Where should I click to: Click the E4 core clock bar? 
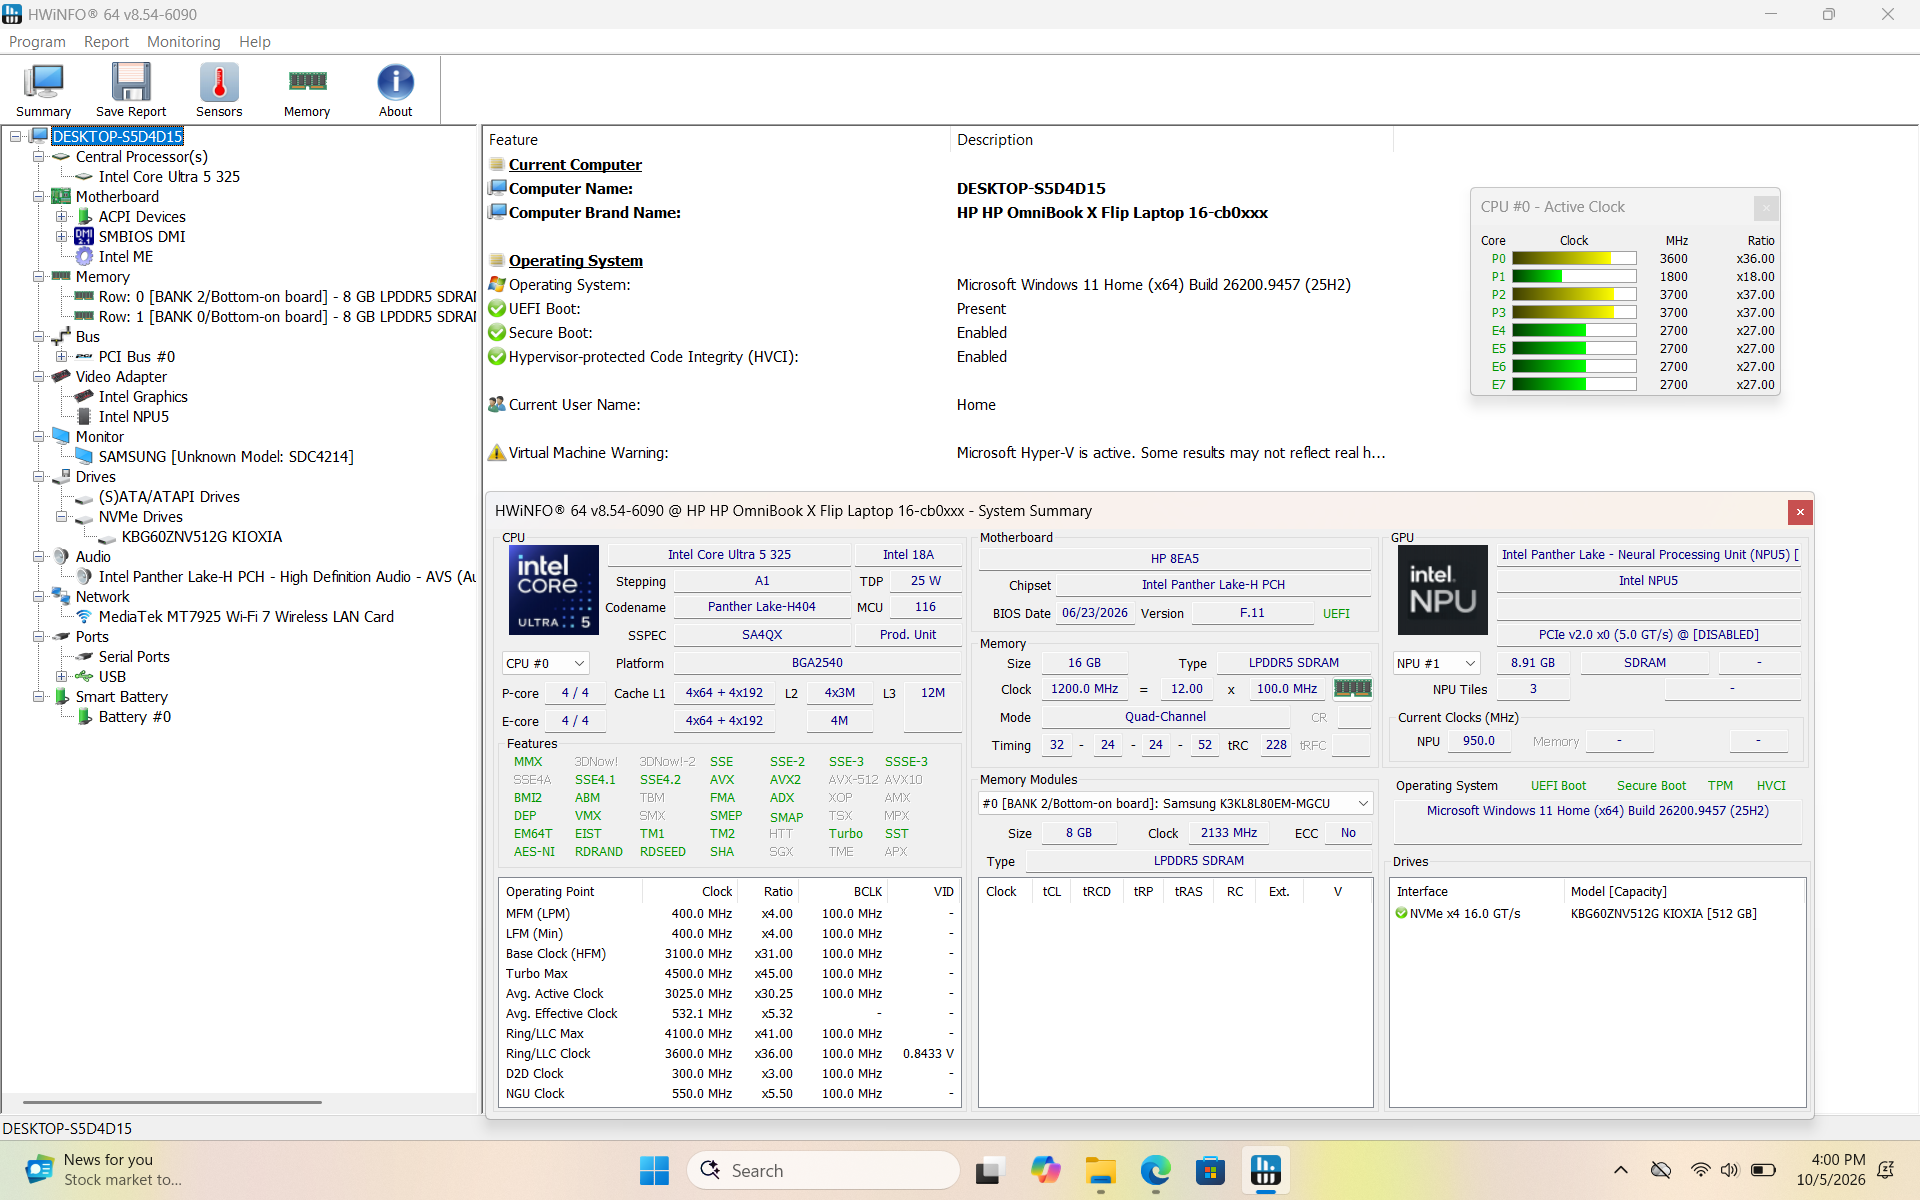click(1574, 330)
